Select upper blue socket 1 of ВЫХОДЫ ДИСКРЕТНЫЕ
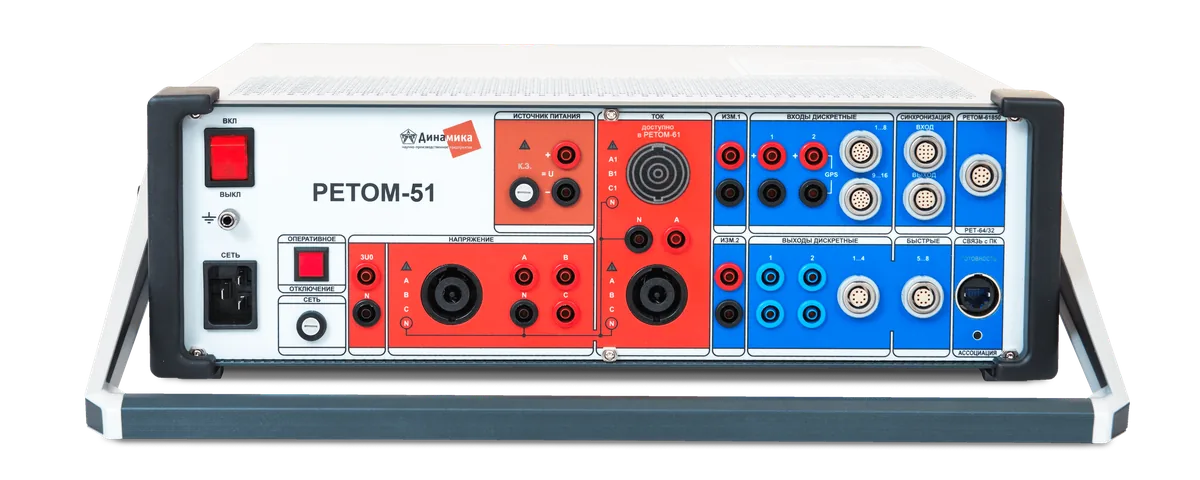Image resolution: width=1200 pixels, height=480 pixels. (x=771, y=277)
